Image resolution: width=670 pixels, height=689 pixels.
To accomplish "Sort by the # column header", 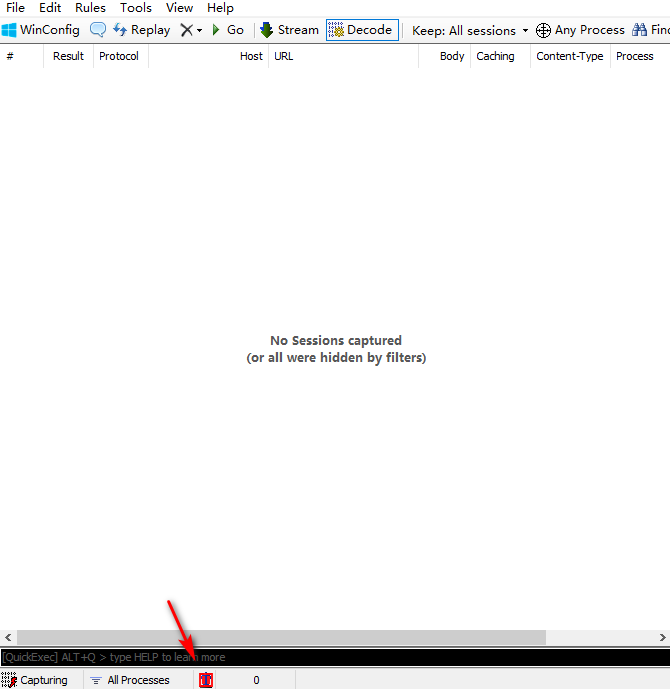I will coord(22,56).
